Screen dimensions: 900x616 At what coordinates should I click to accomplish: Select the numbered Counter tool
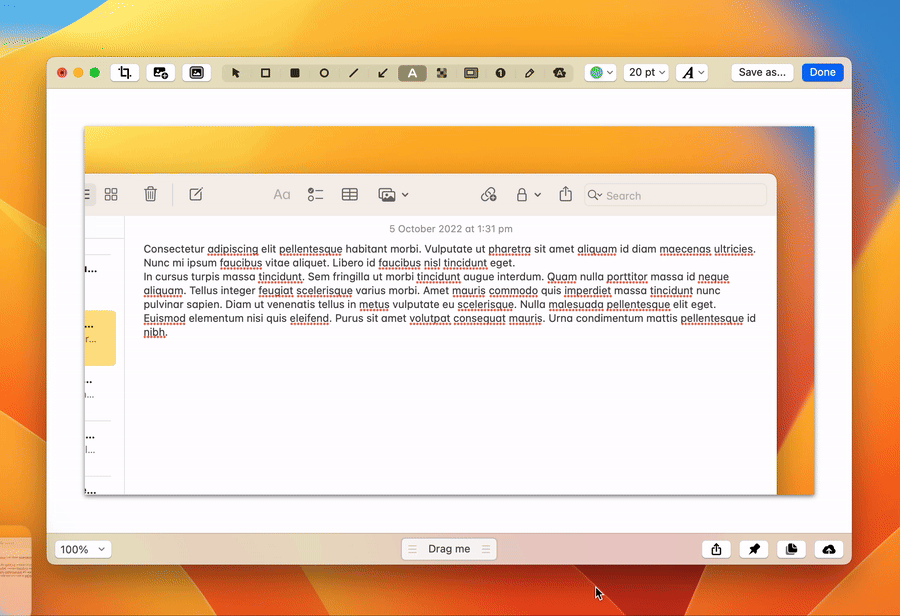(501, 73)
